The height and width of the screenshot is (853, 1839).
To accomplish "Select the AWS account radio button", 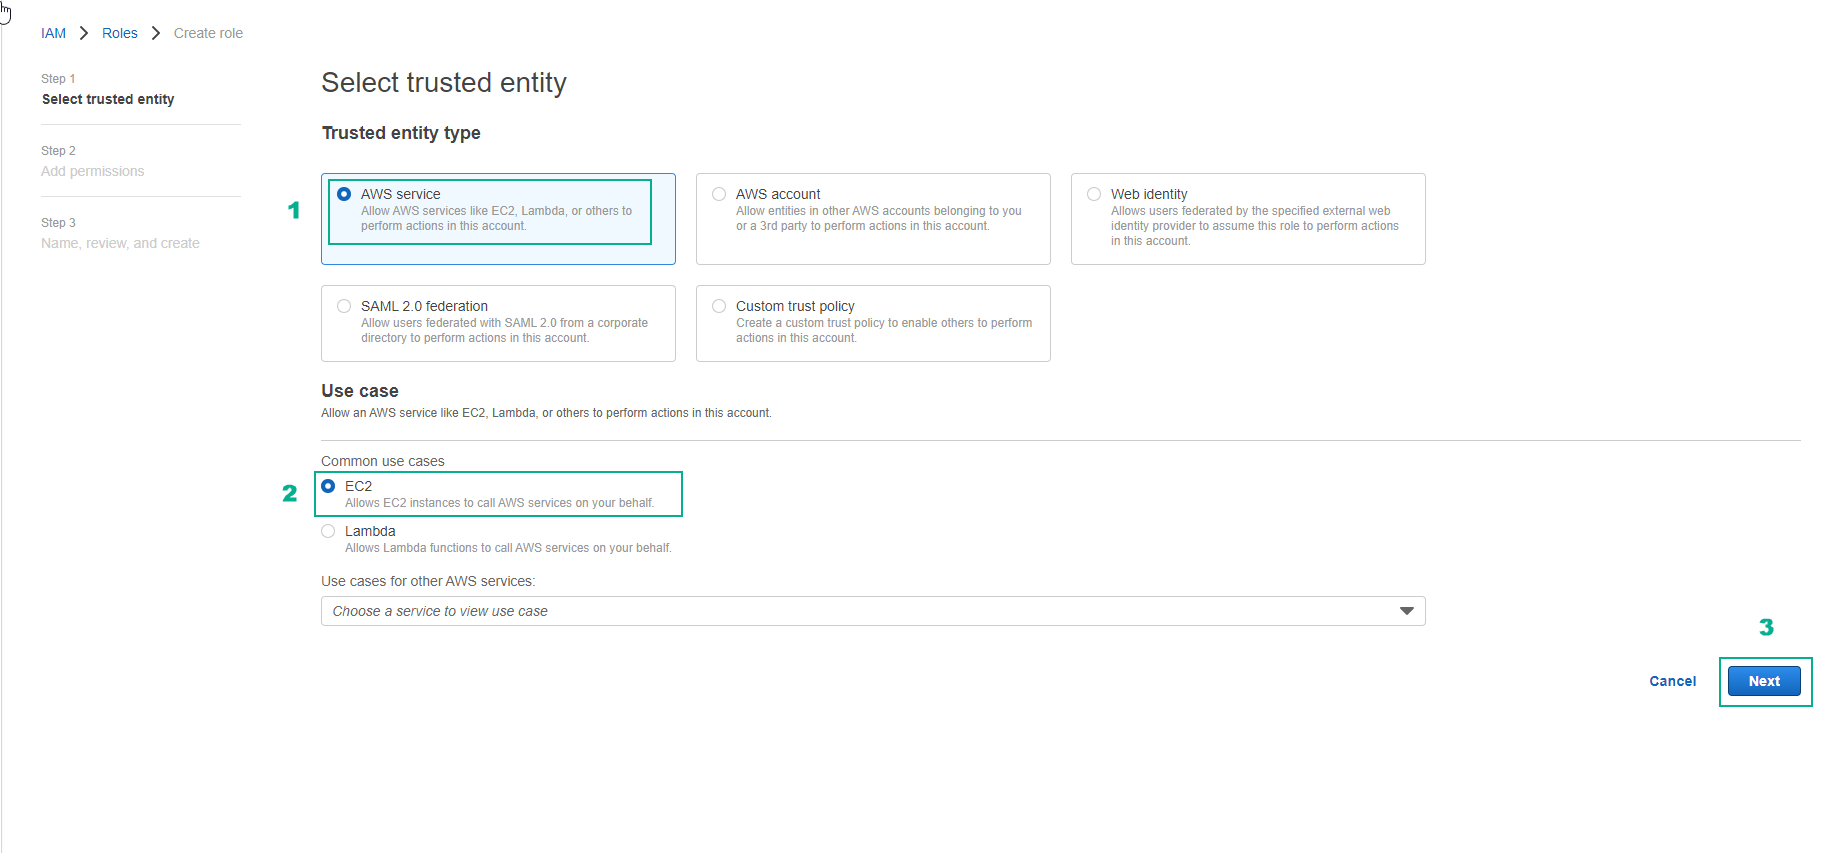I will pos(719,194).
